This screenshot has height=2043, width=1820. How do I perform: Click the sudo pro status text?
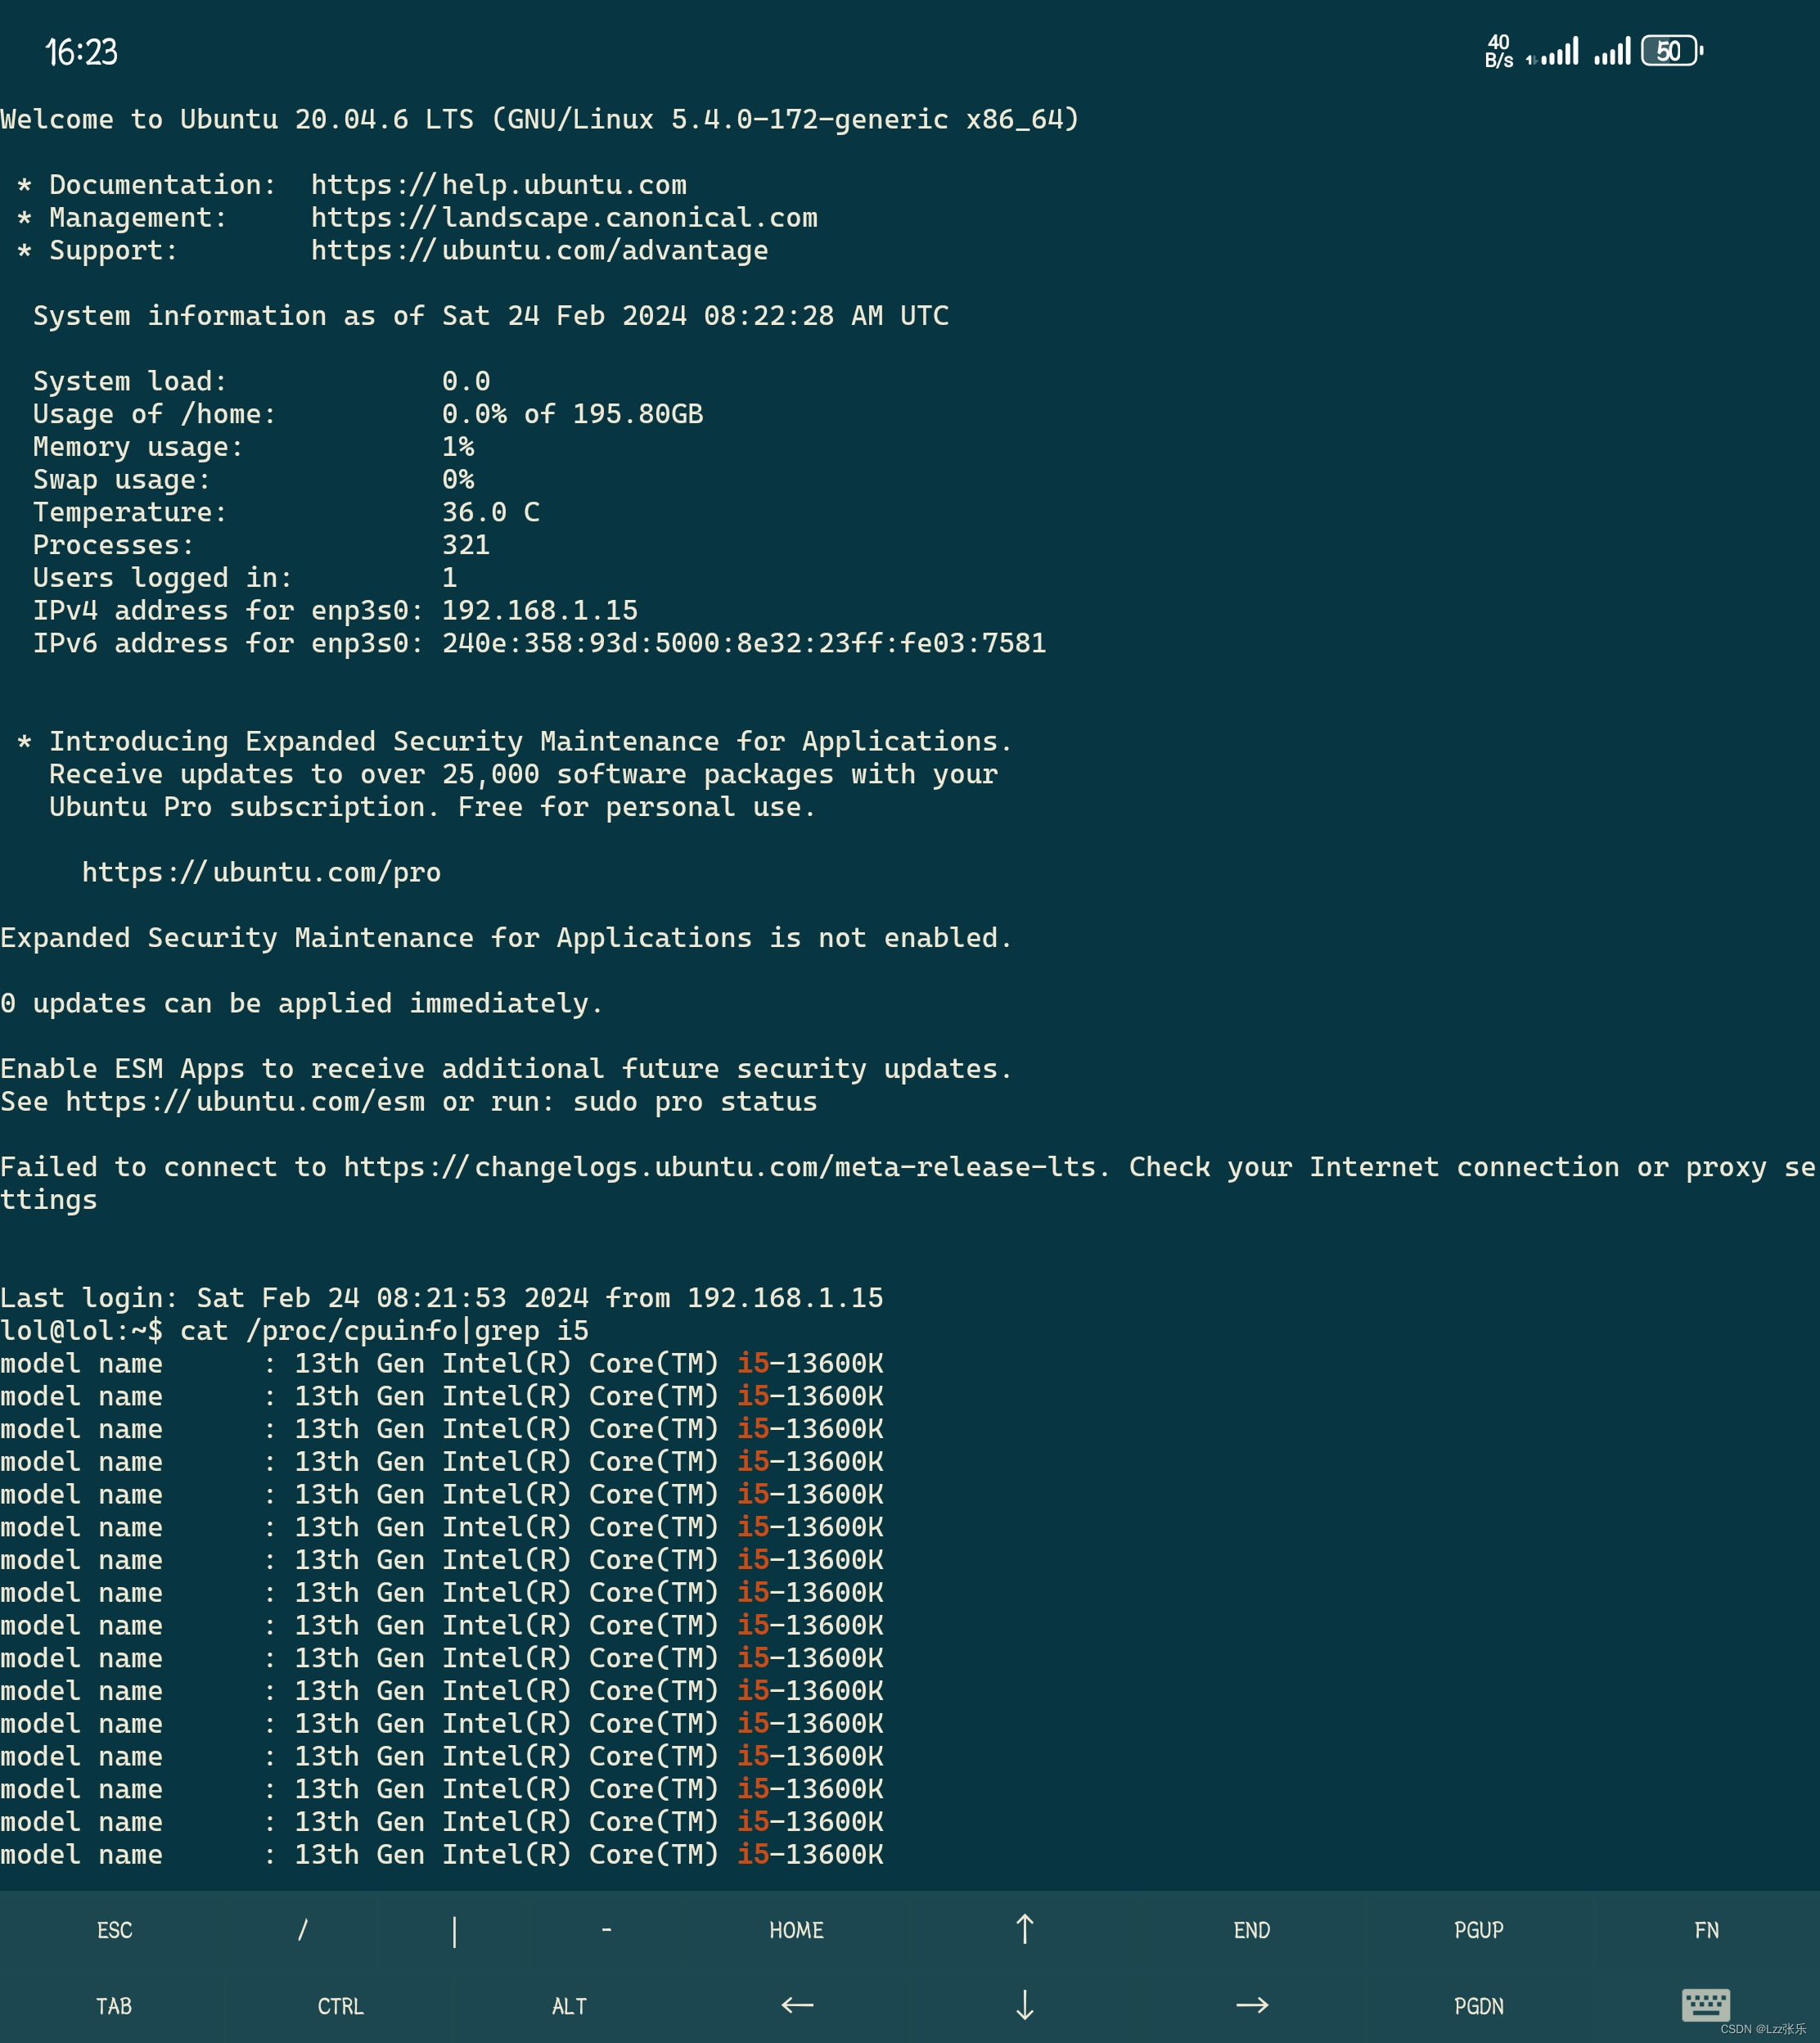[694, 1102]
